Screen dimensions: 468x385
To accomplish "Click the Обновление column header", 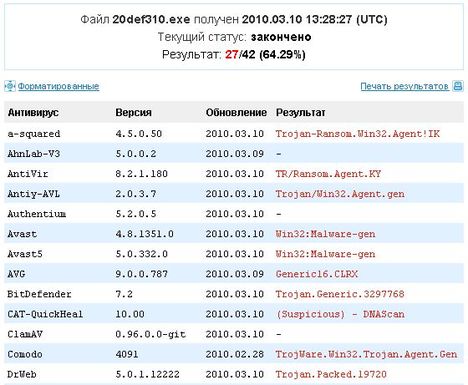I will 236,112.
